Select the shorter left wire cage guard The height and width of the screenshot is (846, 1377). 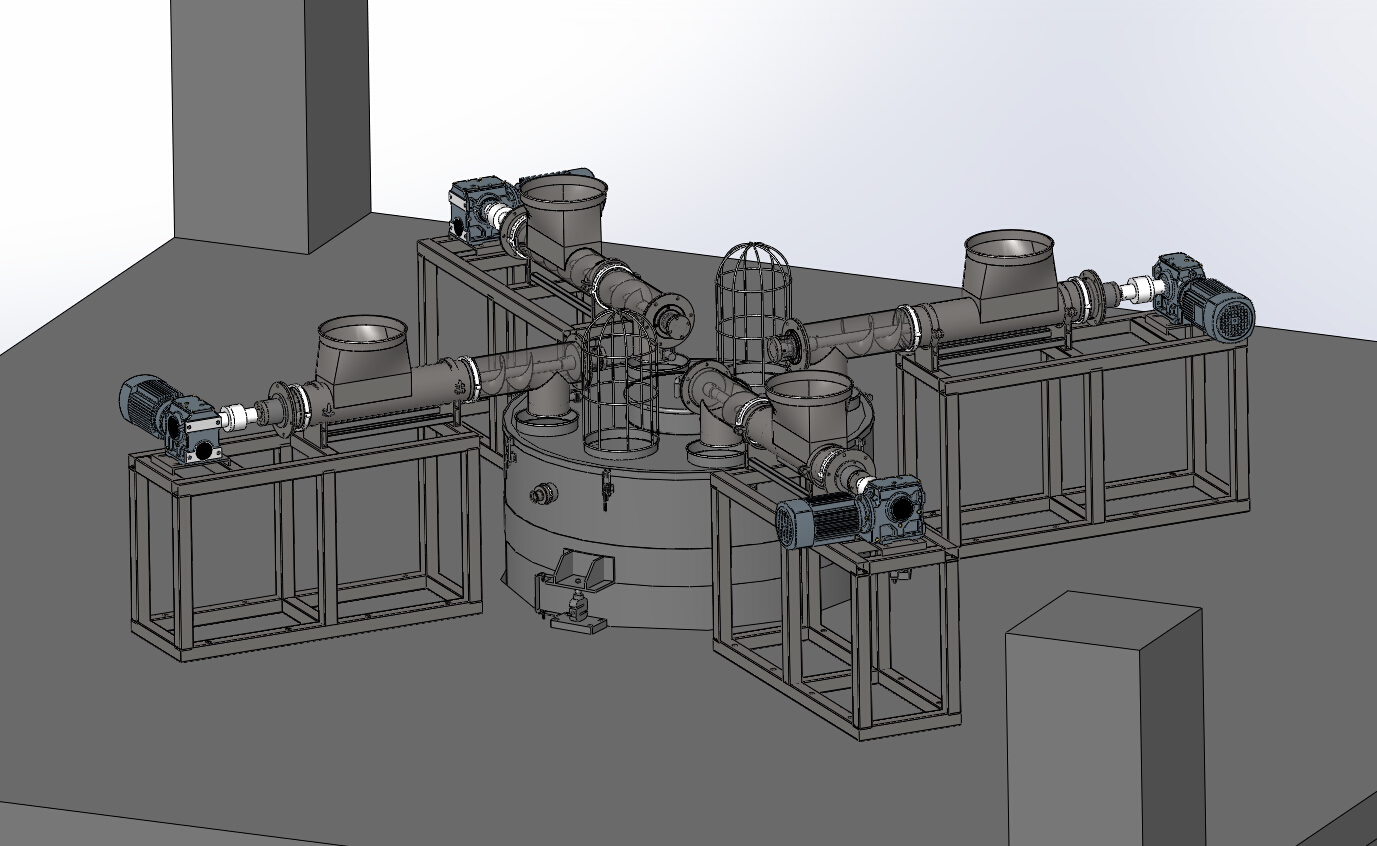(x=620, y=385)
